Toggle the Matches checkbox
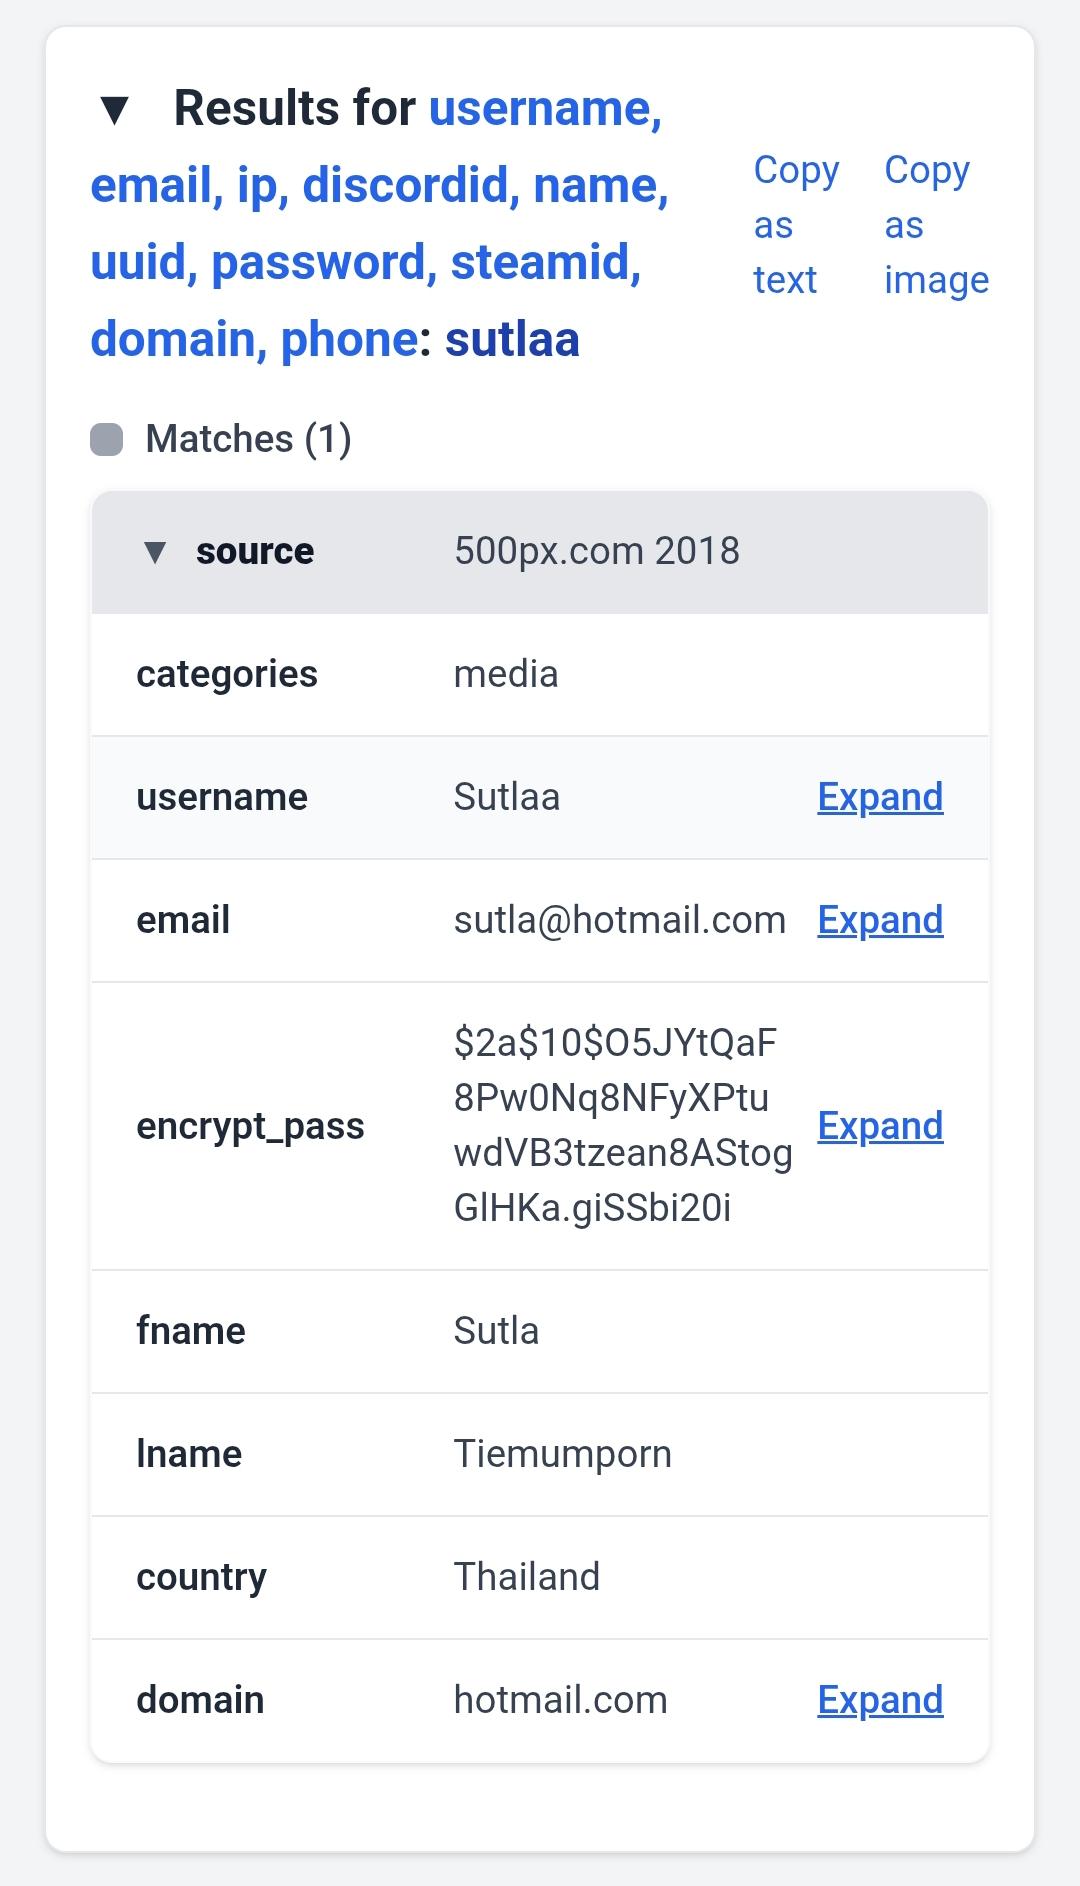 point(107,439)
